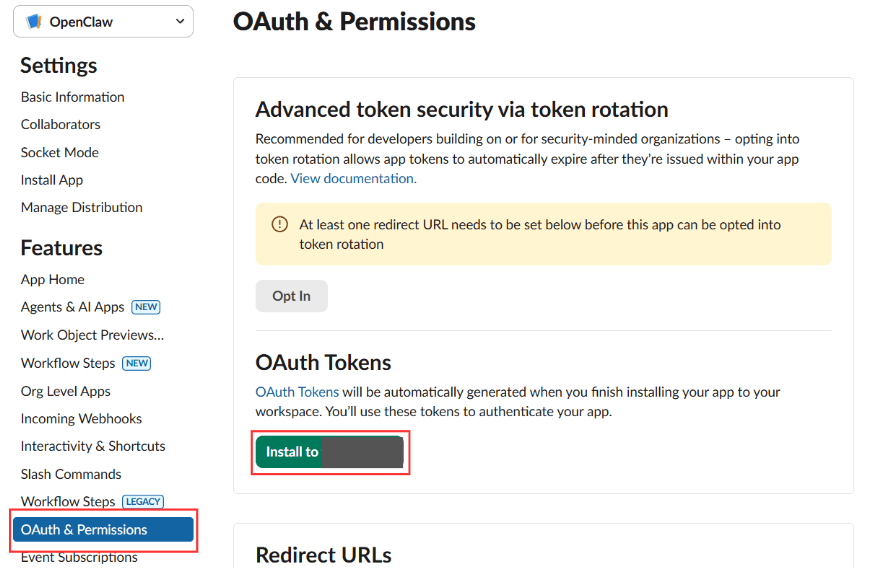The height and width of the screenshot is (577, 876).
Task: Select Install App in sidebar
Action: (52, 180)
